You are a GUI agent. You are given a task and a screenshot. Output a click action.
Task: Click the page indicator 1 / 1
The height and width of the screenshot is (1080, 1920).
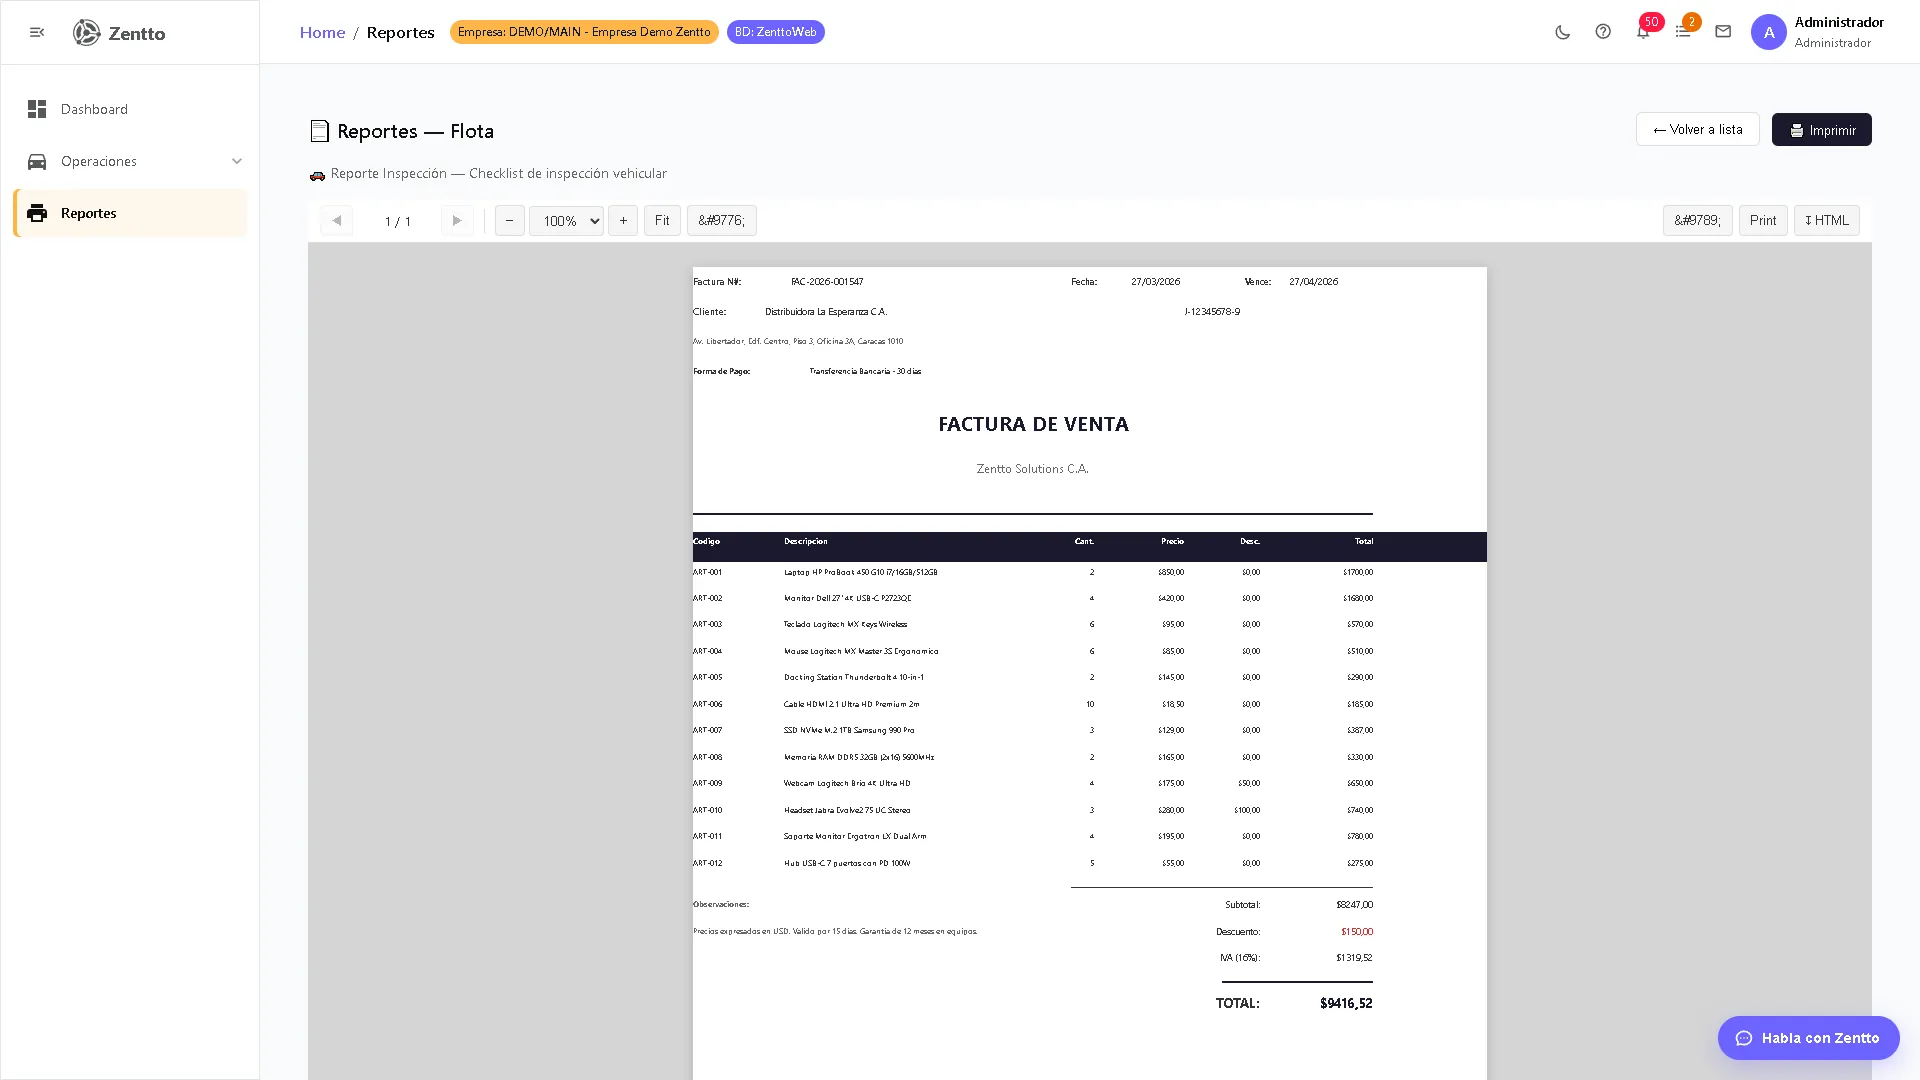click(x=398, y=222)
